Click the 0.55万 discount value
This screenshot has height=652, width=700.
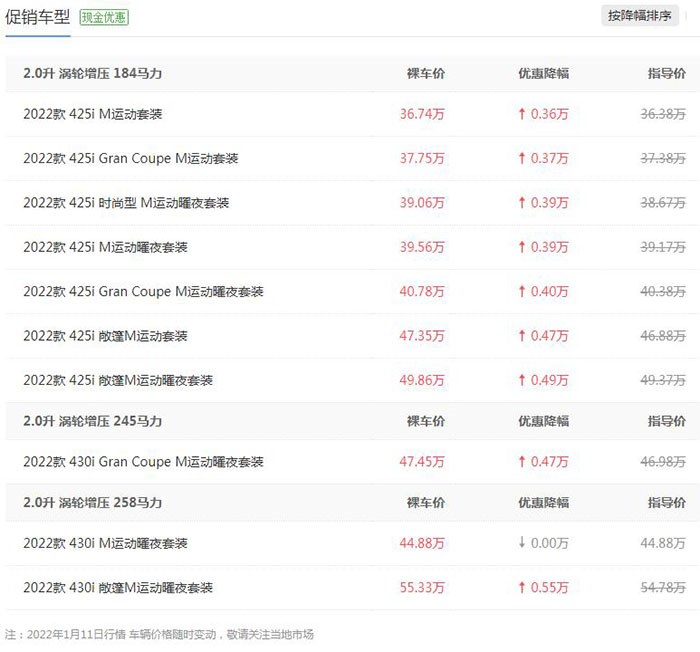pyautogui.click(x=550, y=587)
